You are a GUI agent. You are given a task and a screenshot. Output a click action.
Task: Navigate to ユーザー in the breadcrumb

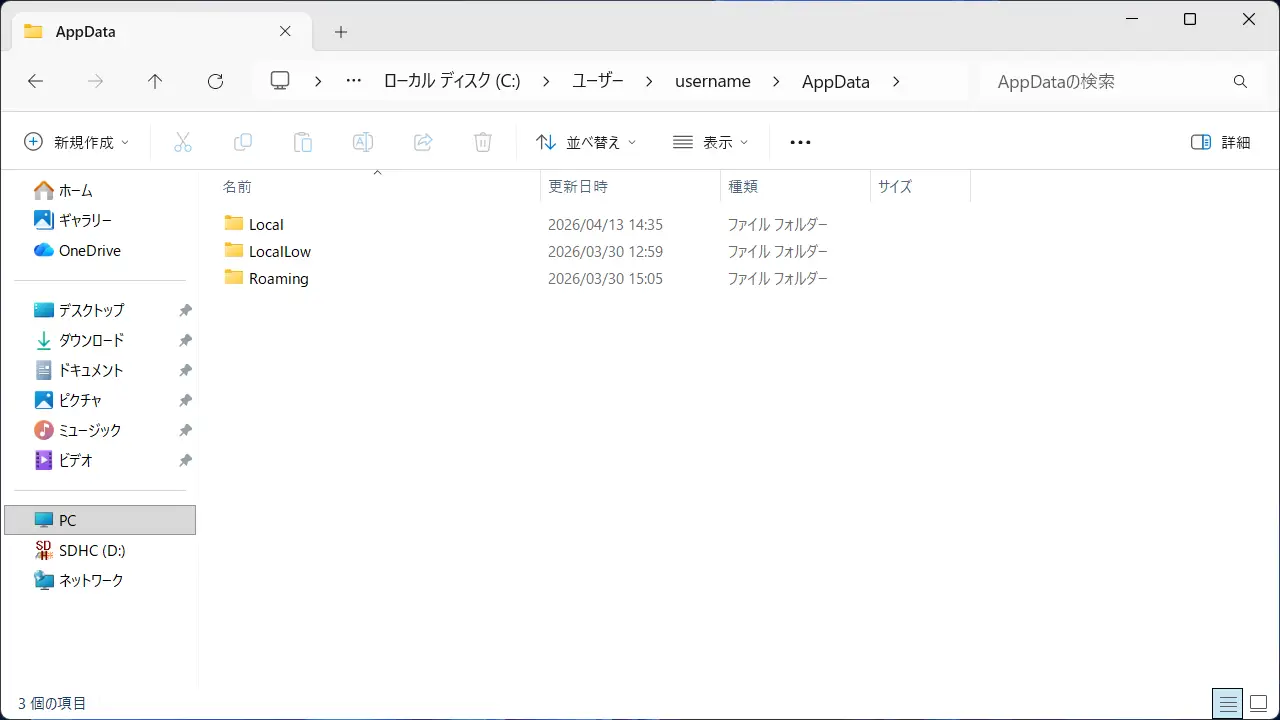[x=597, y=82]
